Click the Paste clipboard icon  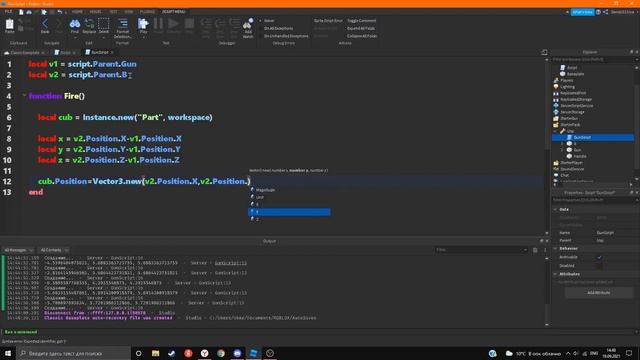click(9, 26)
